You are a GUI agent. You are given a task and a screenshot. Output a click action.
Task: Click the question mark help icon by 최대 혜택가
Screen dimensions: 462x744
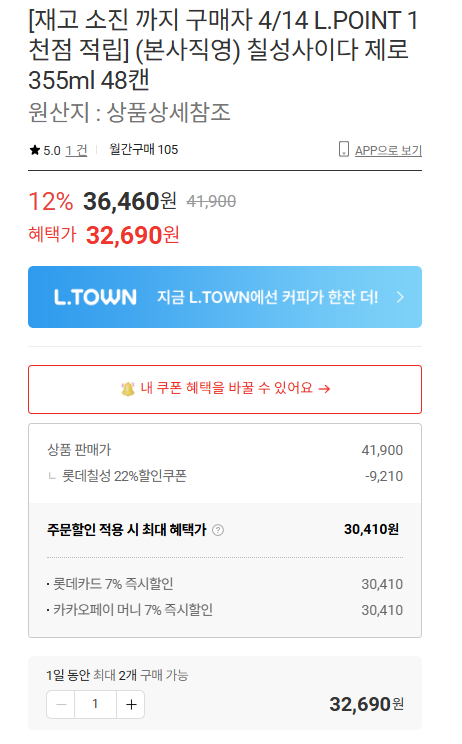click(x=218, y=530)
